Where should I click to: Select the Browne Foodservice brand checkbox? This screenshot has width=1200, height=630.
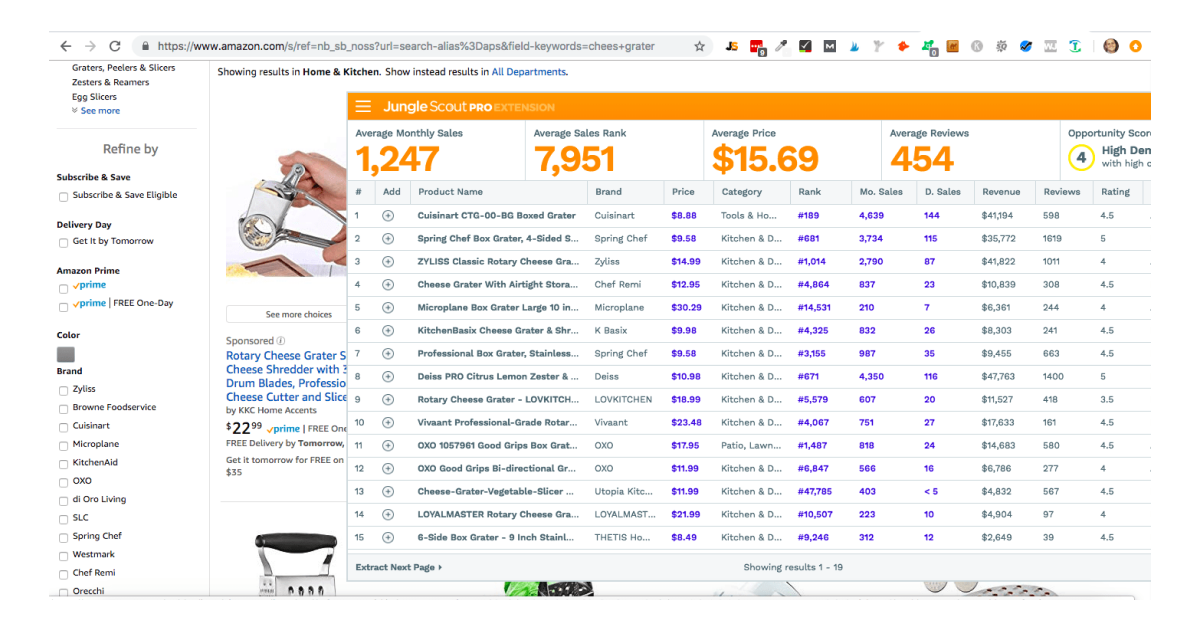click(x=64, y=409)
